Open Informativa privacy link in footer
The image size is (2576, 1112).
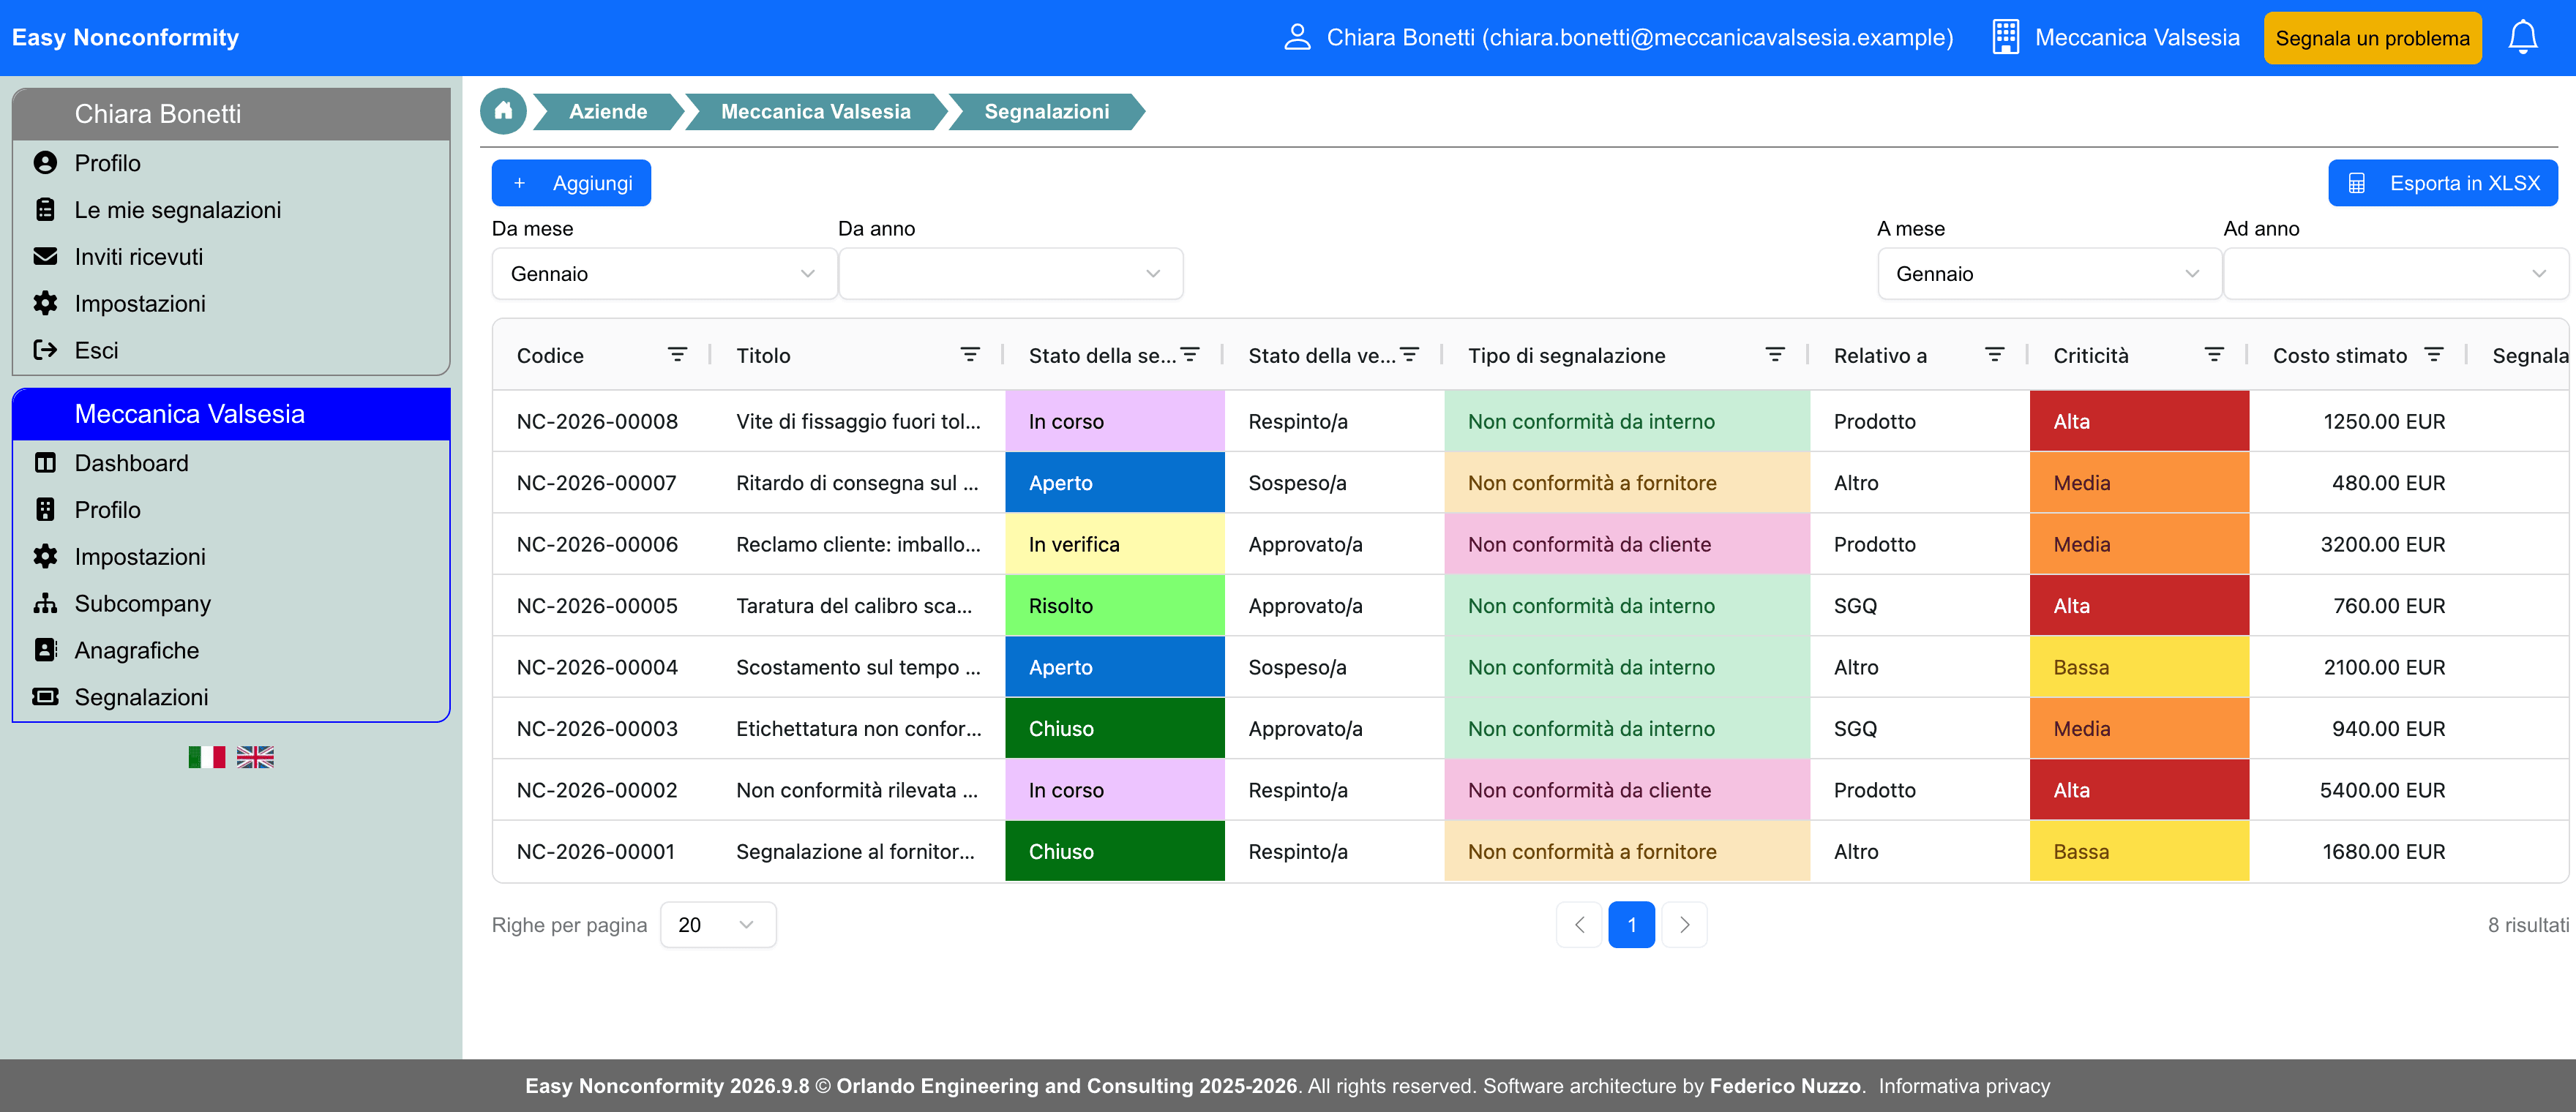pos(1964,1086)
